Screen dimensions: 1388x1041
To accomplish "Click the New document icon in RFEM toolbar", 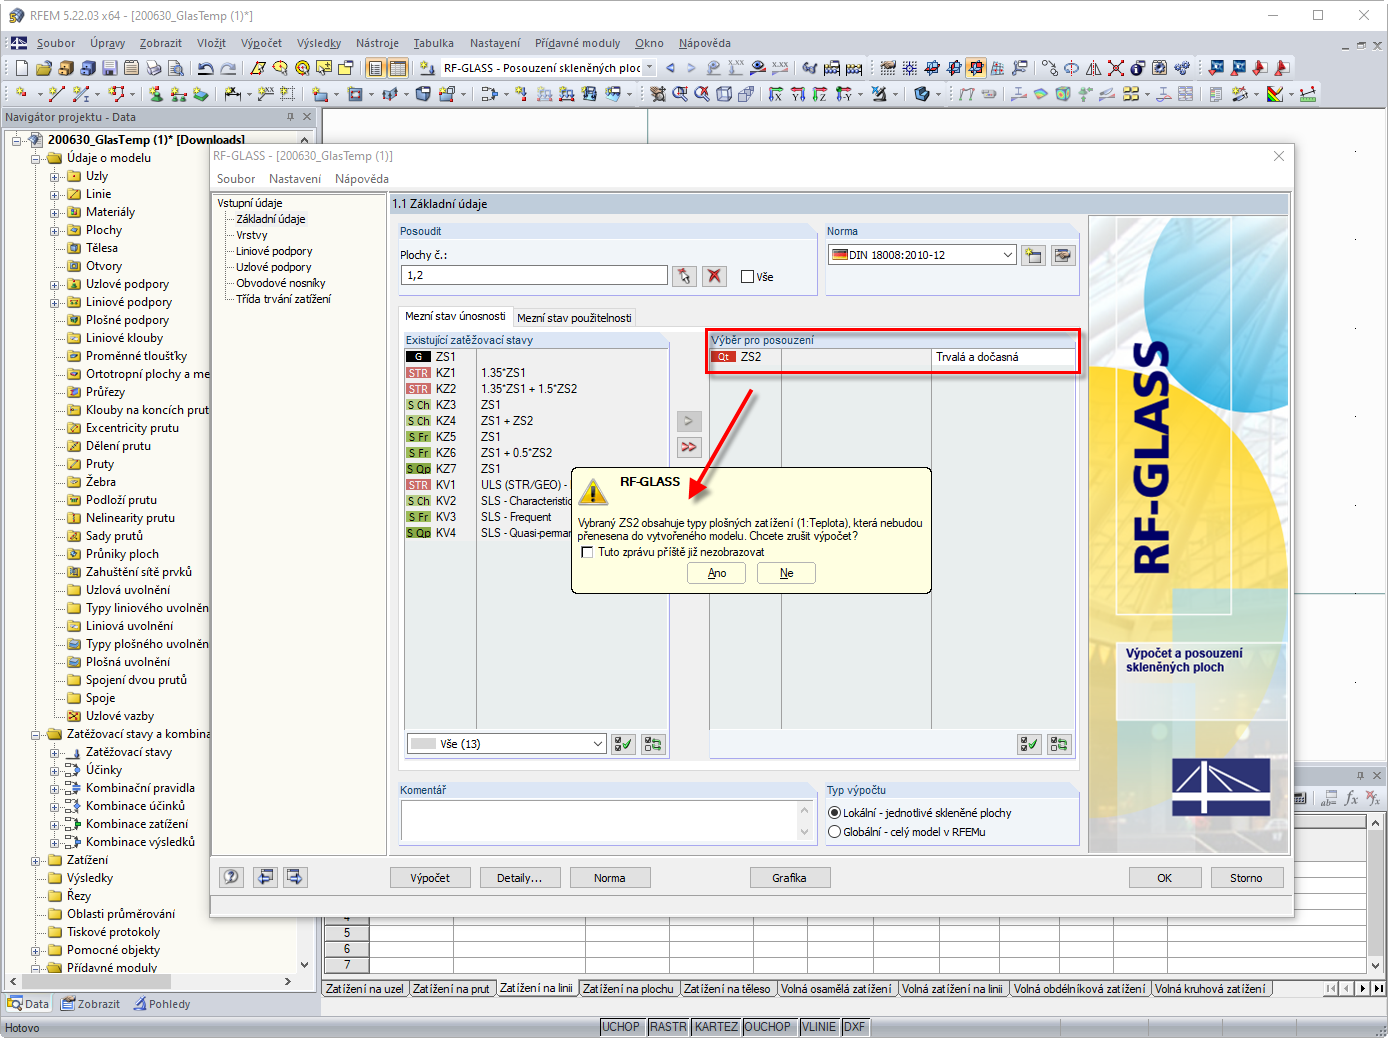I will click(22, 68).
